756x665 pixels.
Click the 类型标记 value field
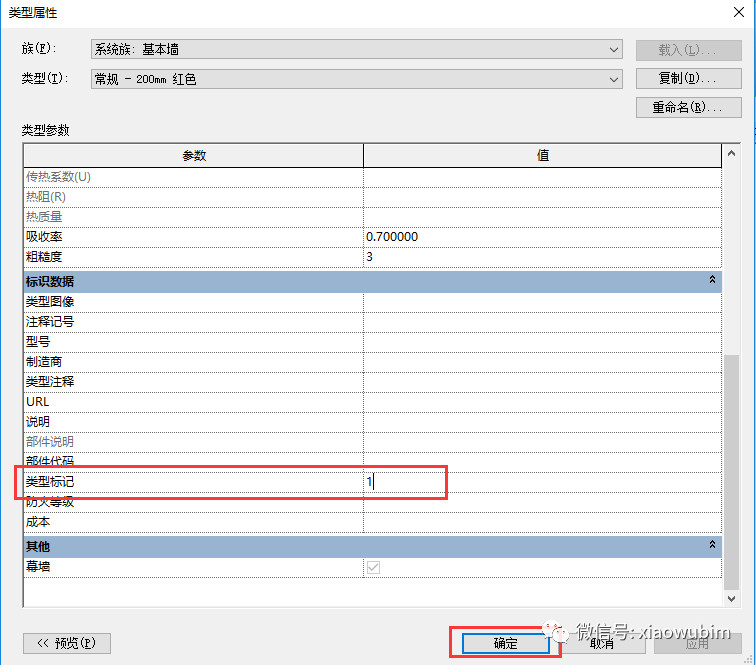point(542,482)
